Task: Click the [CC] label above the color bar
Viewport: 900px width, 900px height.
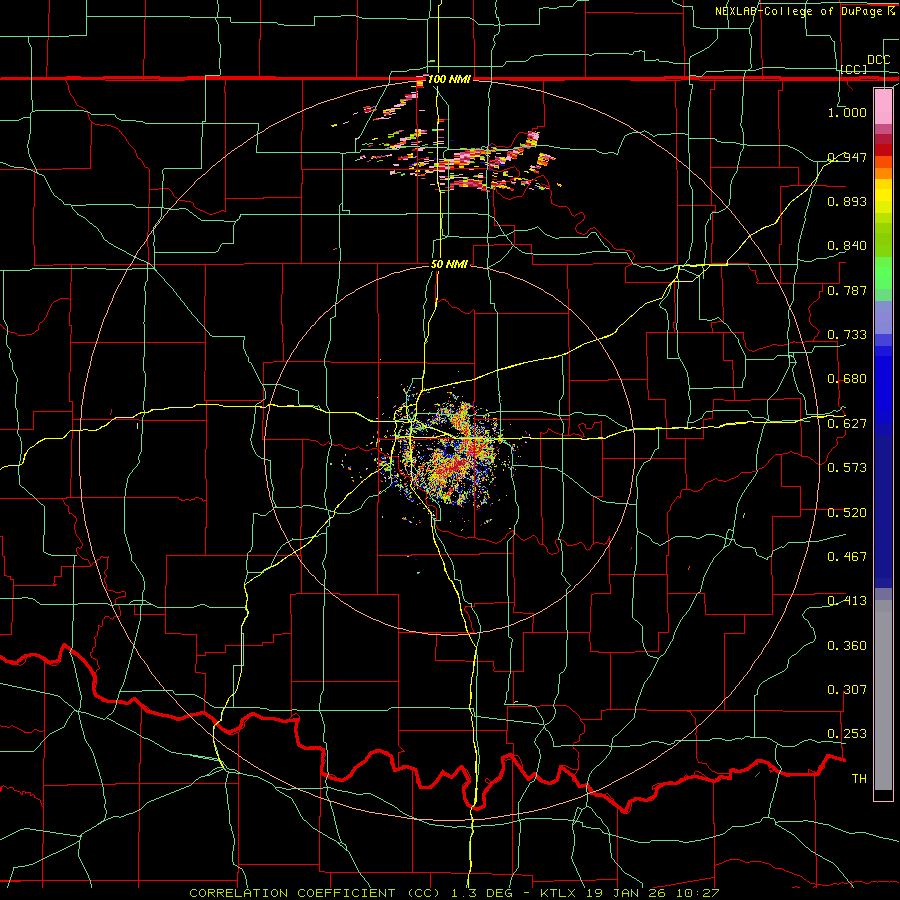Action: (854, 69)
